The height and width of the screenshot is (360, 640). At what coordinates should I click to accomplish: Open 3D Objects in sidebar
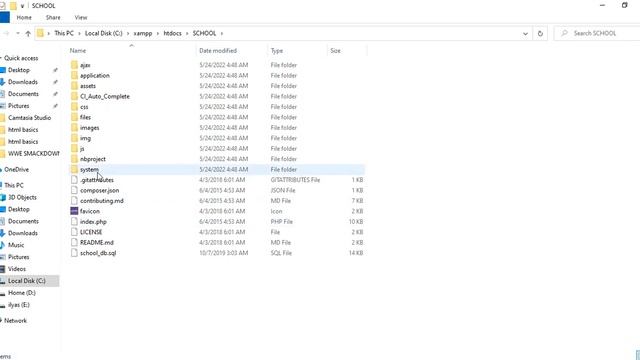point(22,197)
